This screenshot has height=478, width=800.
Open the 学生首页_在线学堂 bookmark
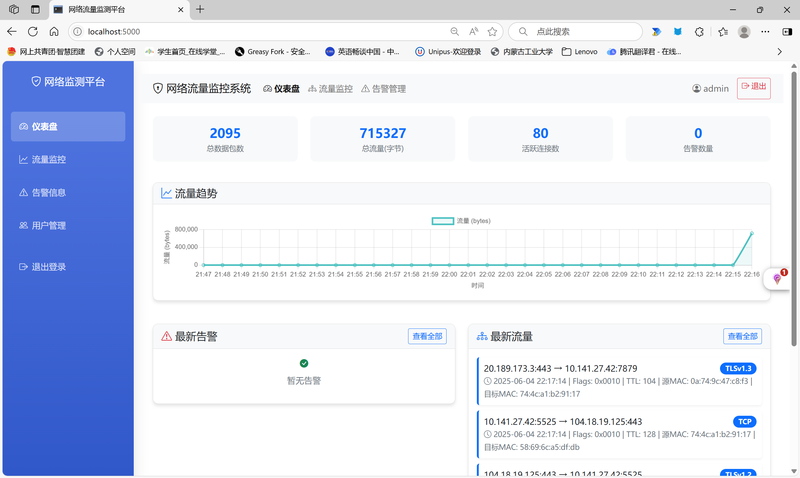coord(185,52)
